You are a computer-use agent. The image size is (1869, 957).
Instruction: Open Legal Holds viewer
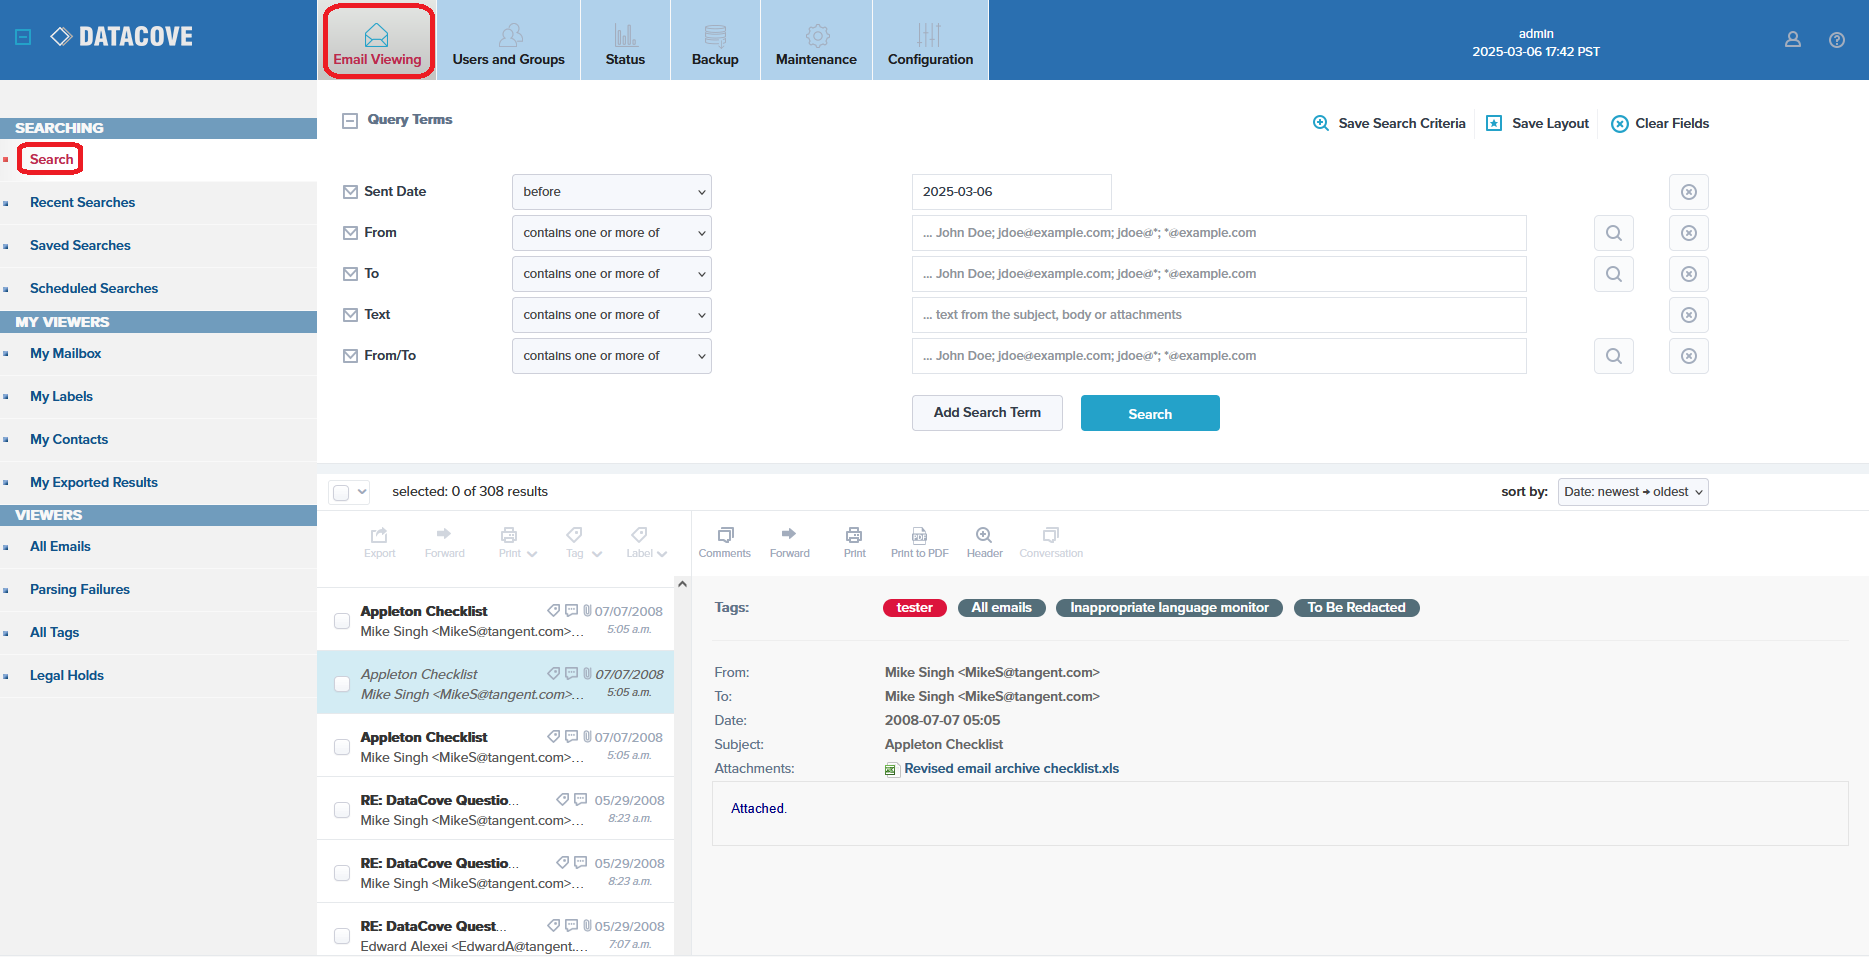(x=67, y=675)
